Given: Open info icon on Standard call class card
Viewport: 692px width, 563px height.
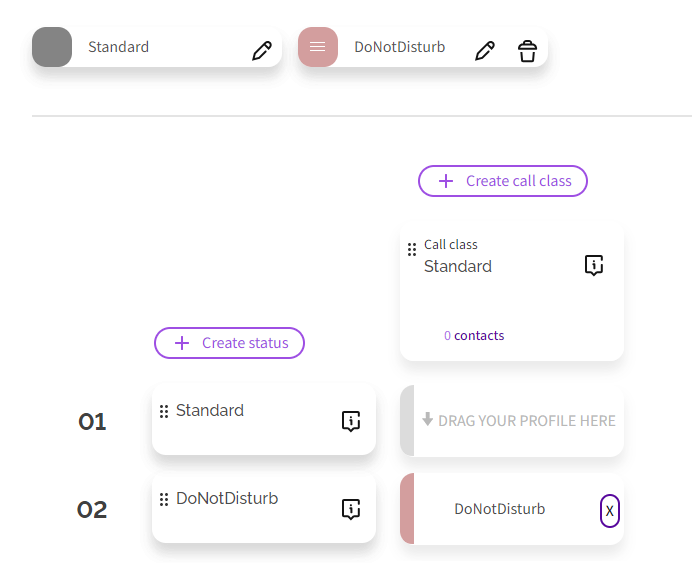Looking at the screenshot, I should coord(594,265).
